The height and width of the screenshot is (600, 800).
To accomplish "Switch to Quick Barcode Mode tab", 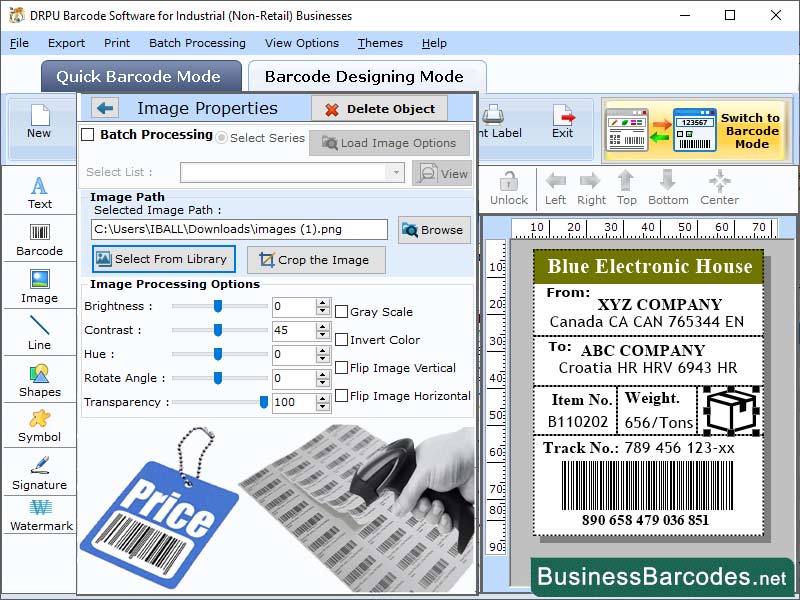I will pyautogui.click(x=141, y=76).
